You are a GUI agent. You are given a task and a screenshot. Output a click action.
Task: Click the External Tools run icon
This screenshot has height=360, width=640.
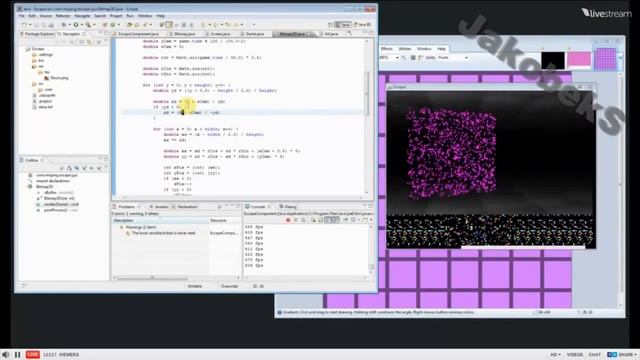(x=88, y=25)
